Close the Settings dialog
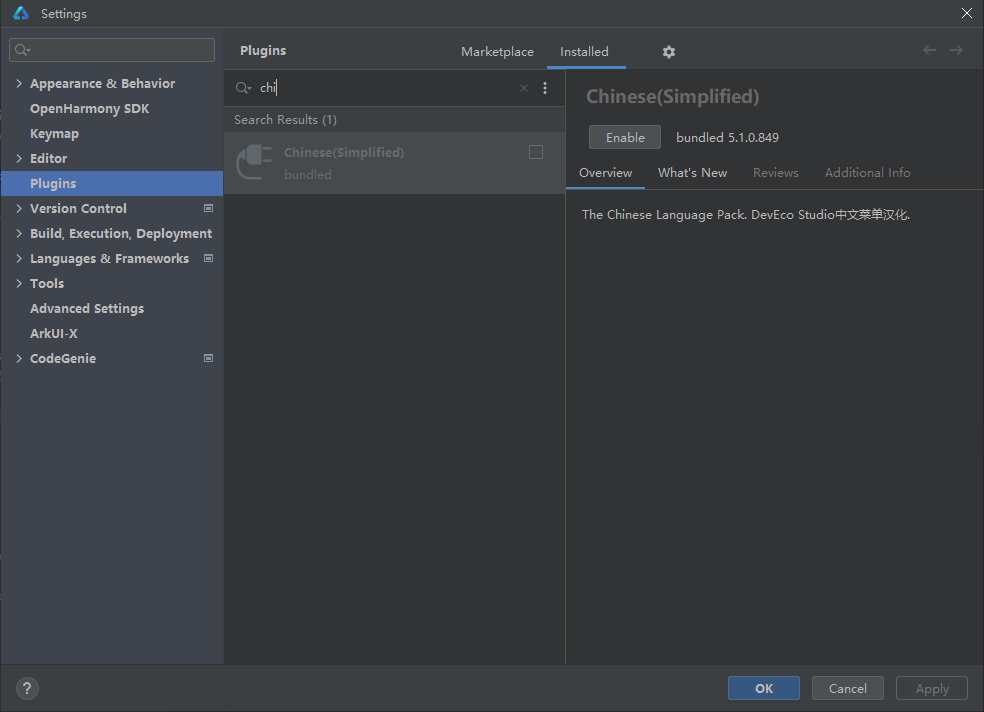This screenshot has width=984, height=712. (x=966, y=13)
